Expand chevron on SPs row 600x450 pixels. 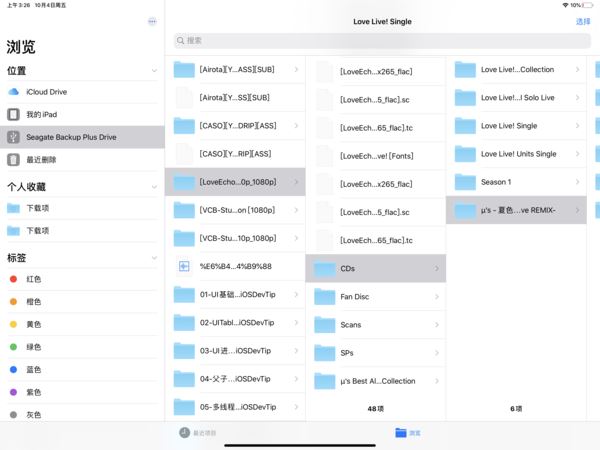coord(437,353)
